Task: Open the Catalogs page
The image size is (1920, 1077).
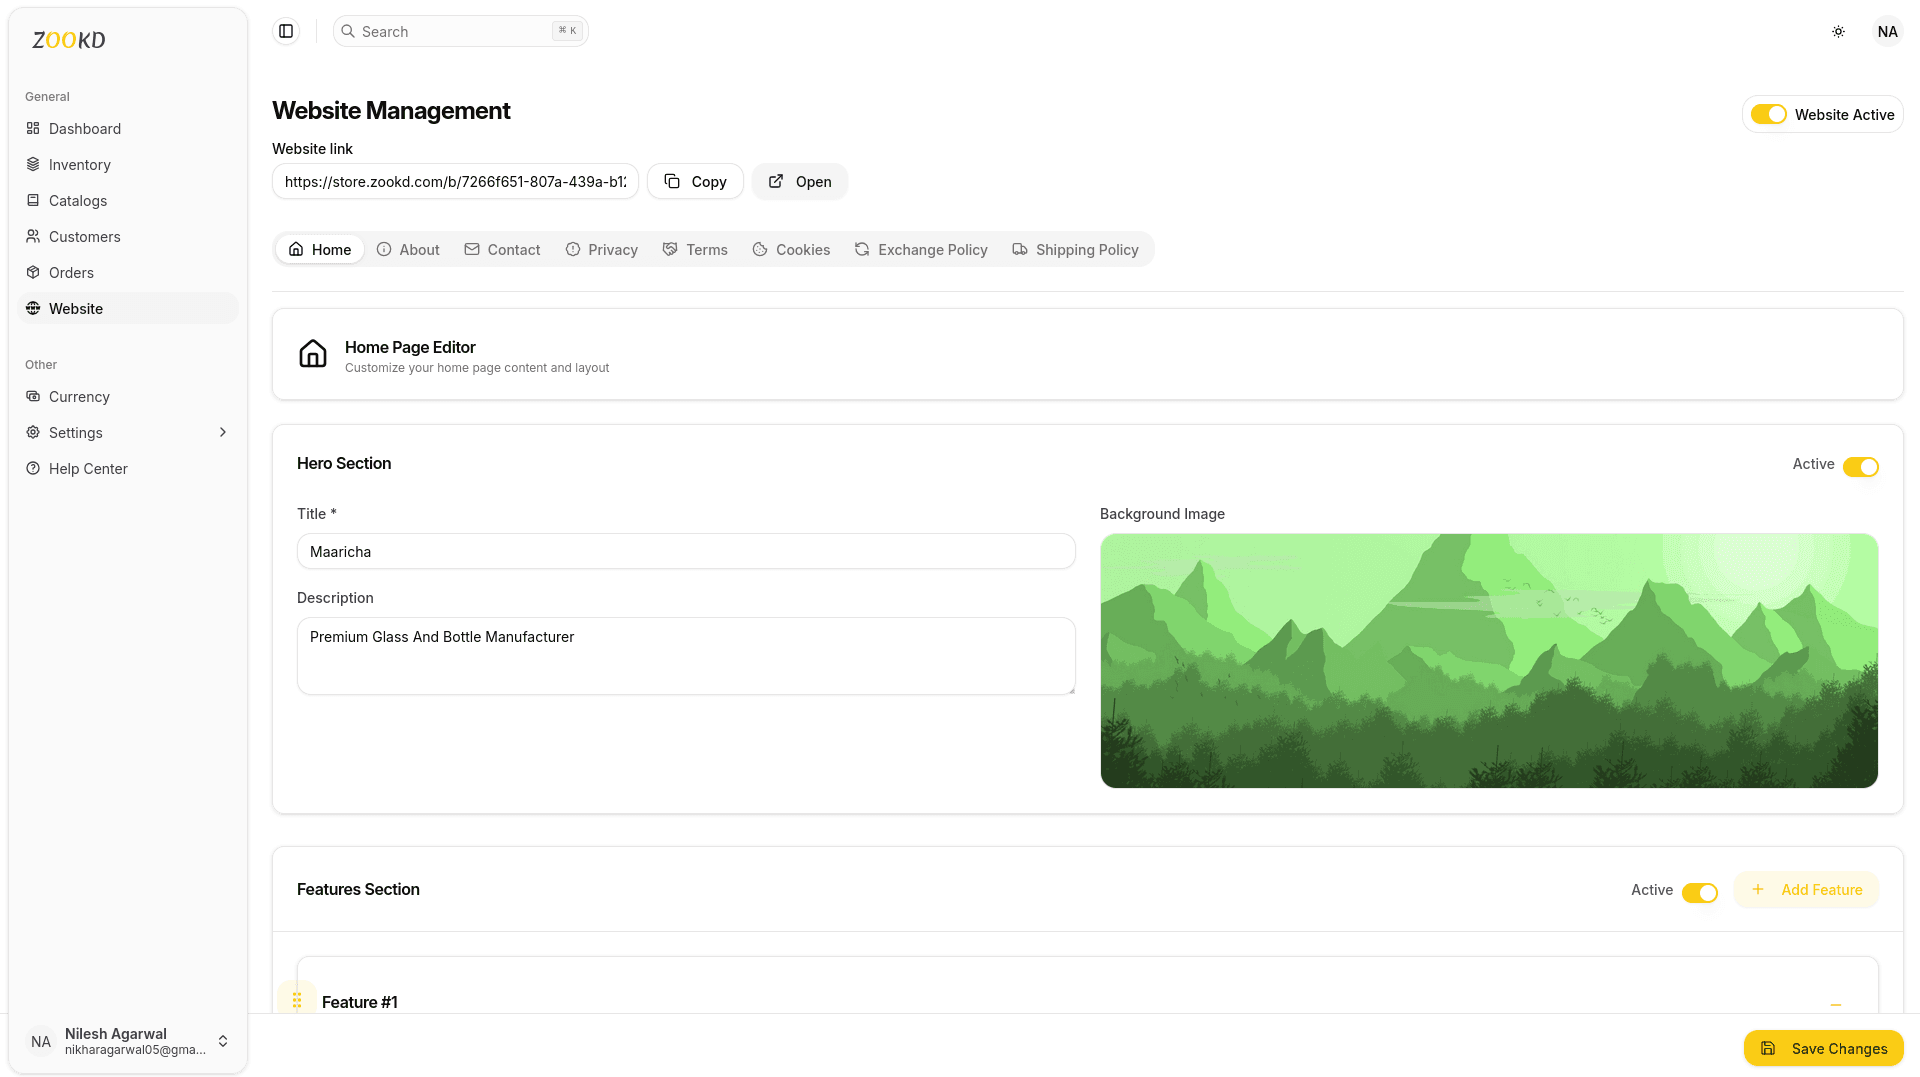Action: (x=77, y=200)
